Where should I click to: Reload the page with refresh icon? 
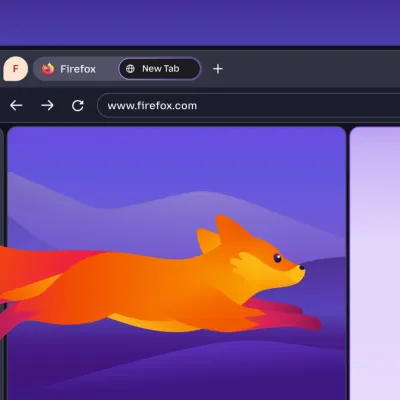pyautogui.click(x=78, y=106)
